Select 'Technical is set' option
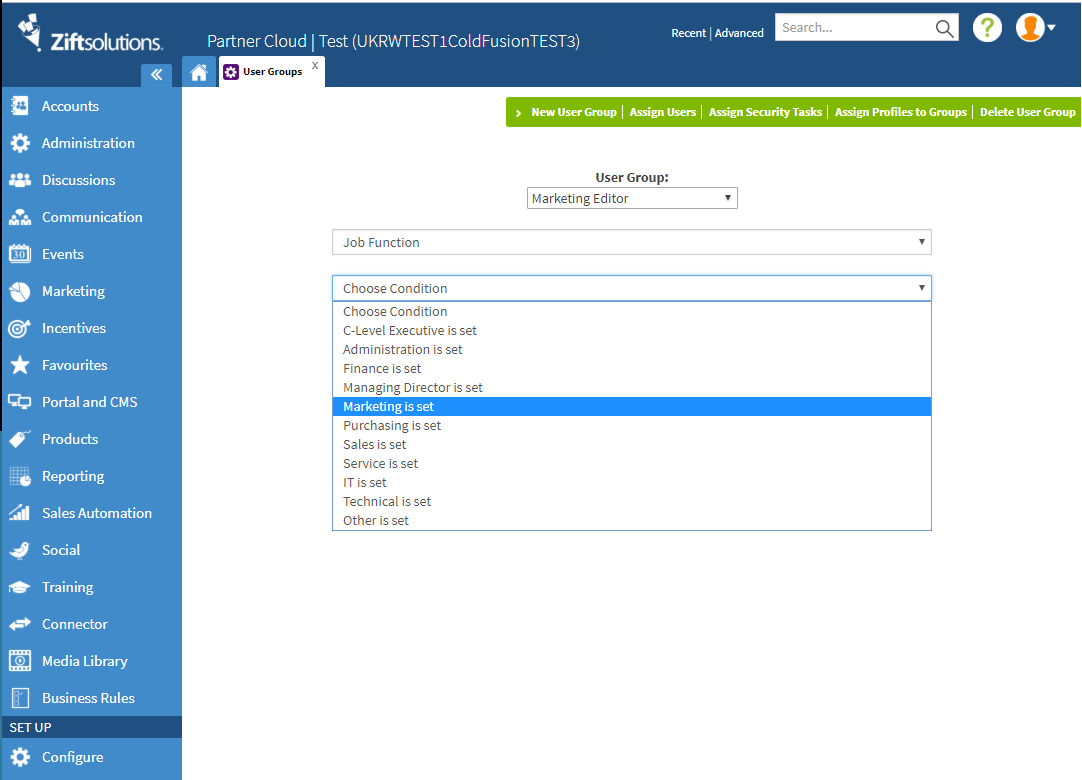Screen dimensions: 1082x780 point(632,501)
